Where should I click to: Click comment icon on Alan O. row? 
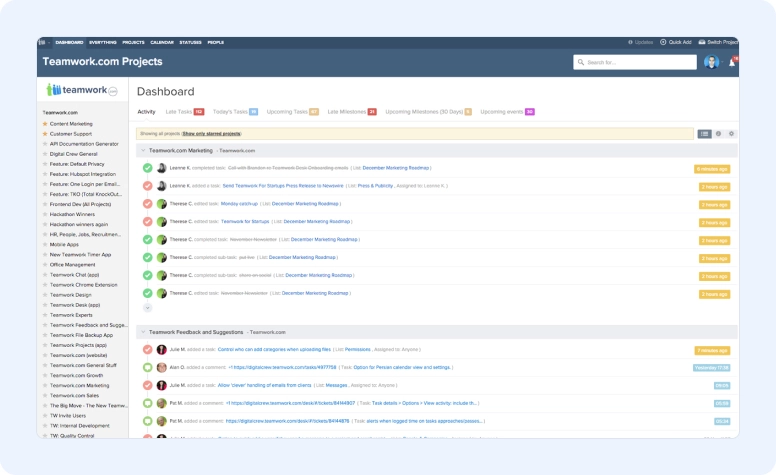coord(147,368)
